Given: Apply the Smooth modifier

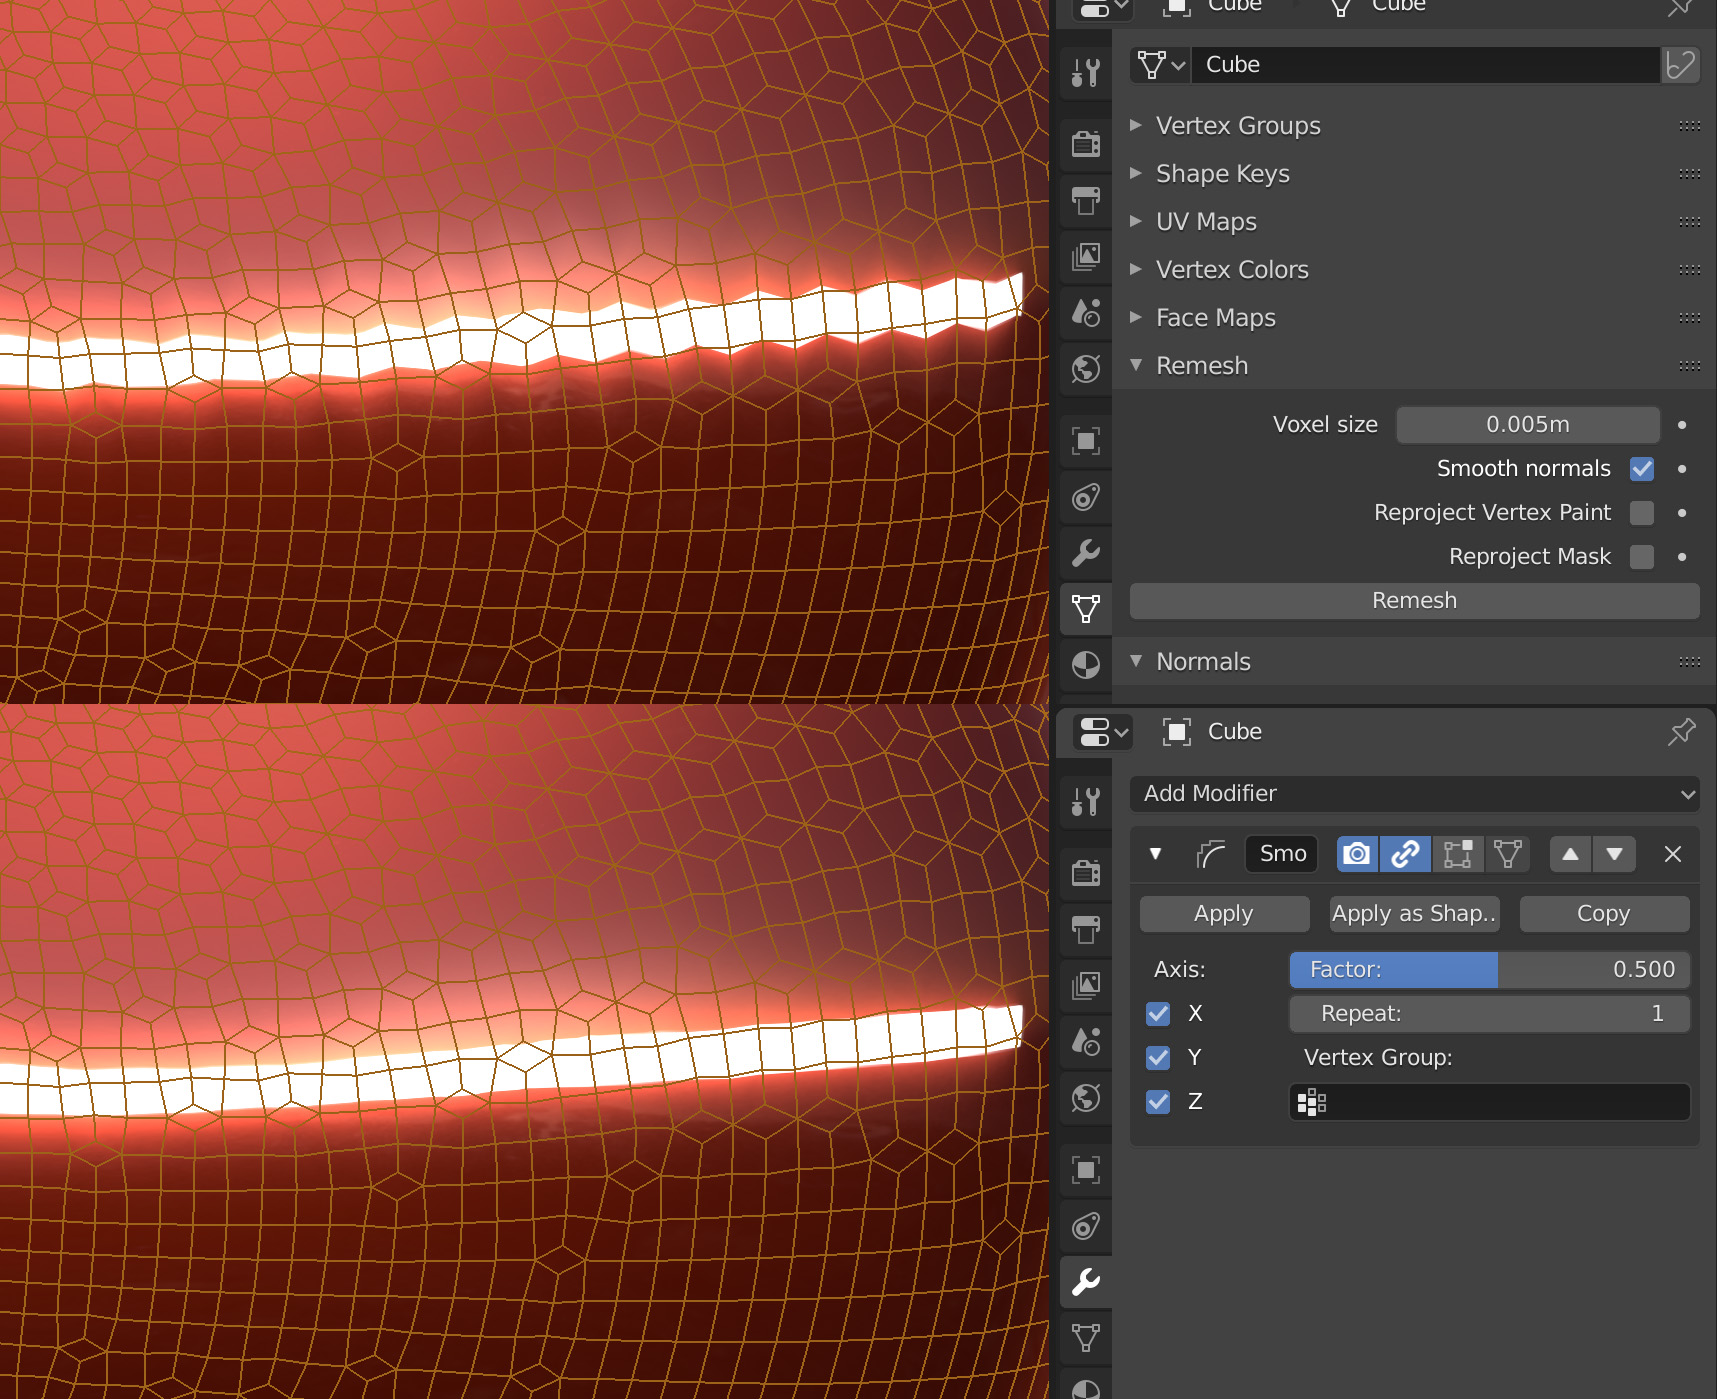Looking at the screenshot, I should click(1224, 914).
